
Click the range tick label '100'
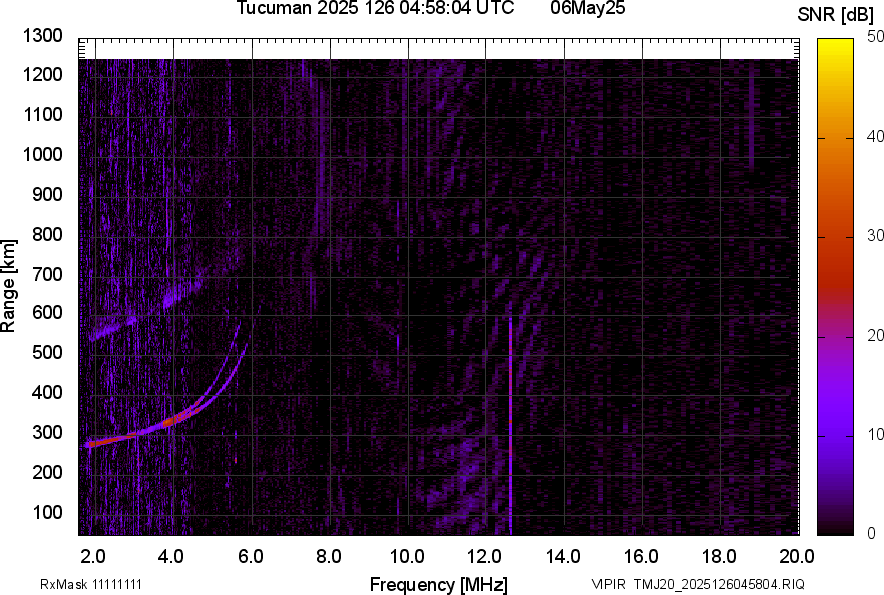(47, 512)
